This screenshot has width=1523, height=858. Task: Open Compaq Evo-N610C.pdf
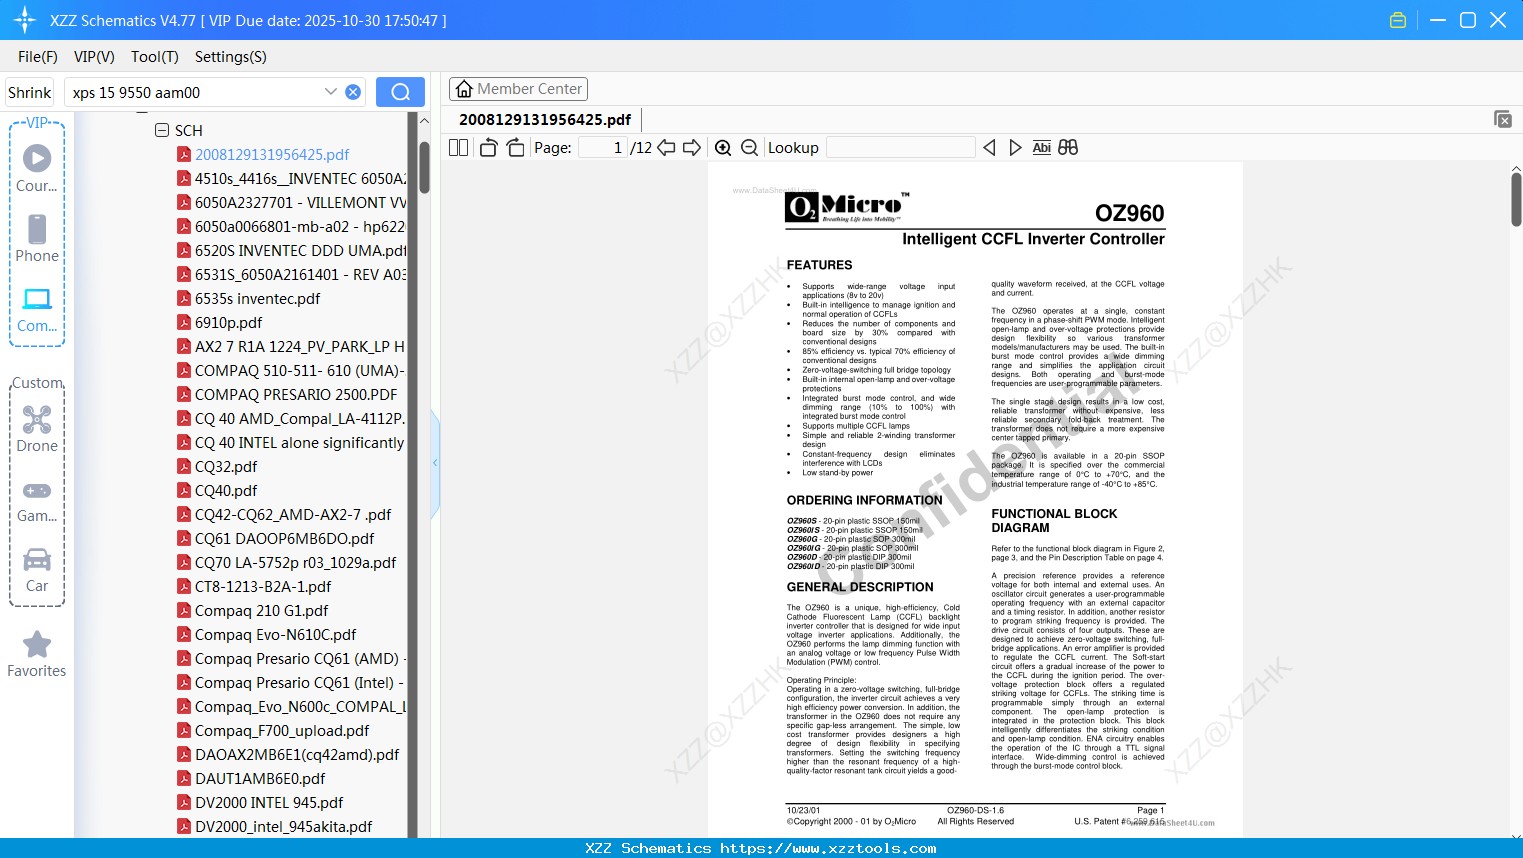click(275, 634)
